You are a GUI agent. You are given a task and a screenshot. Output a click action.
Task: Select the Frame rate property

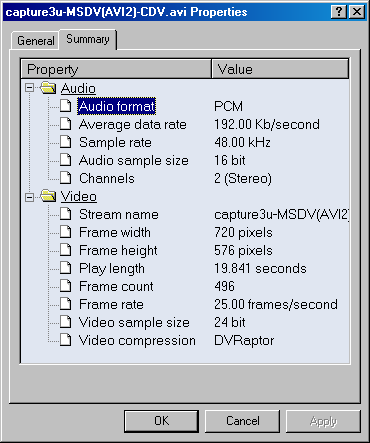pos(111,304)
